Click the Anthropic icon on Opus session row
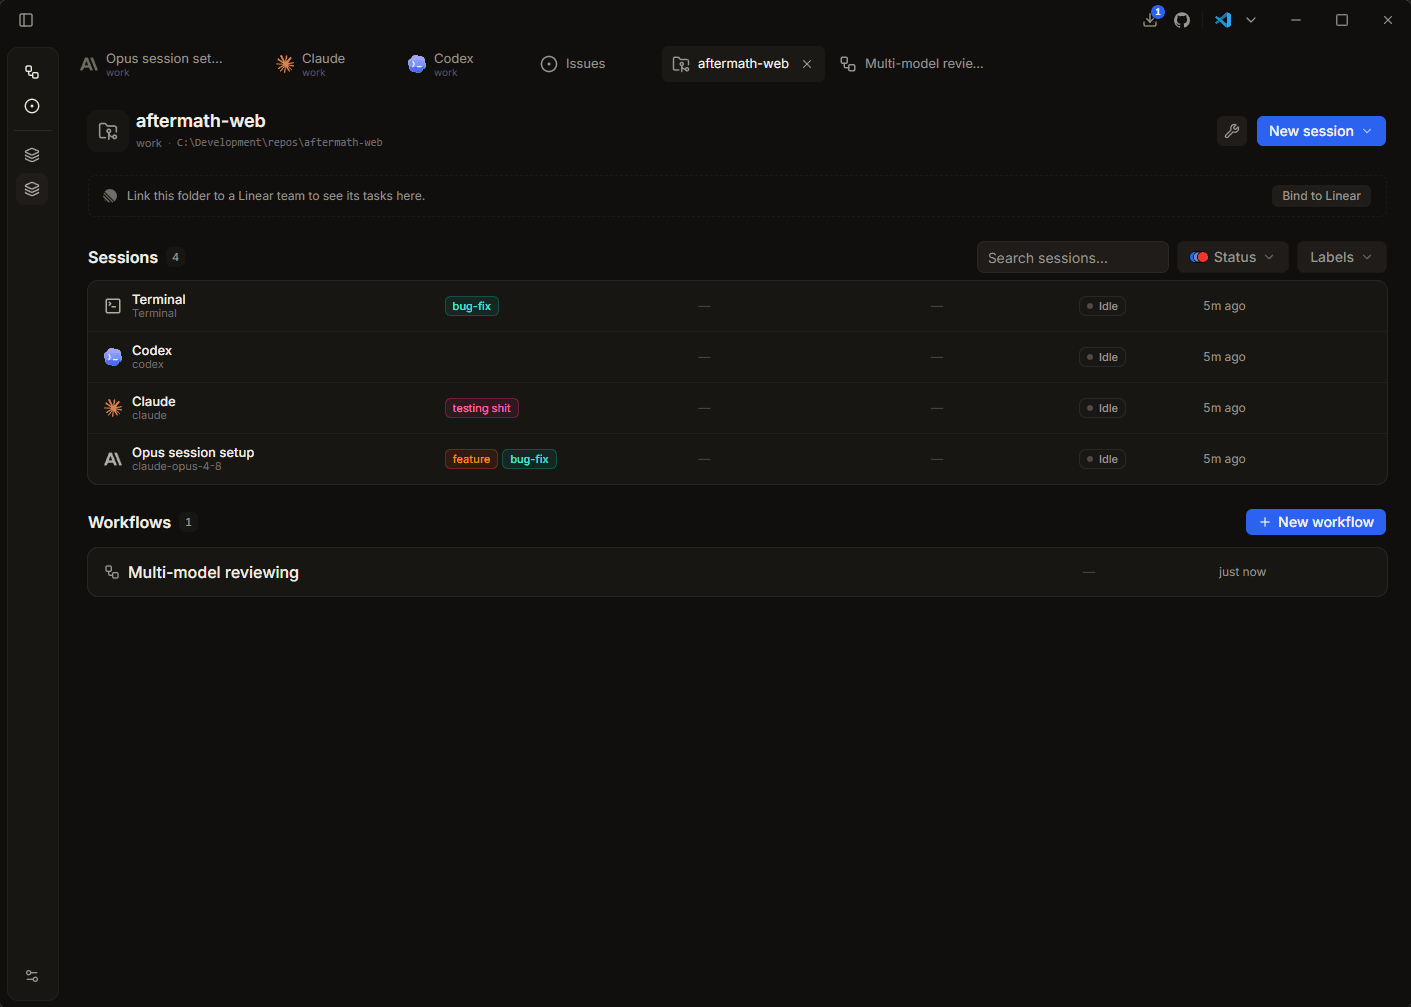 (x=113, y=459)
